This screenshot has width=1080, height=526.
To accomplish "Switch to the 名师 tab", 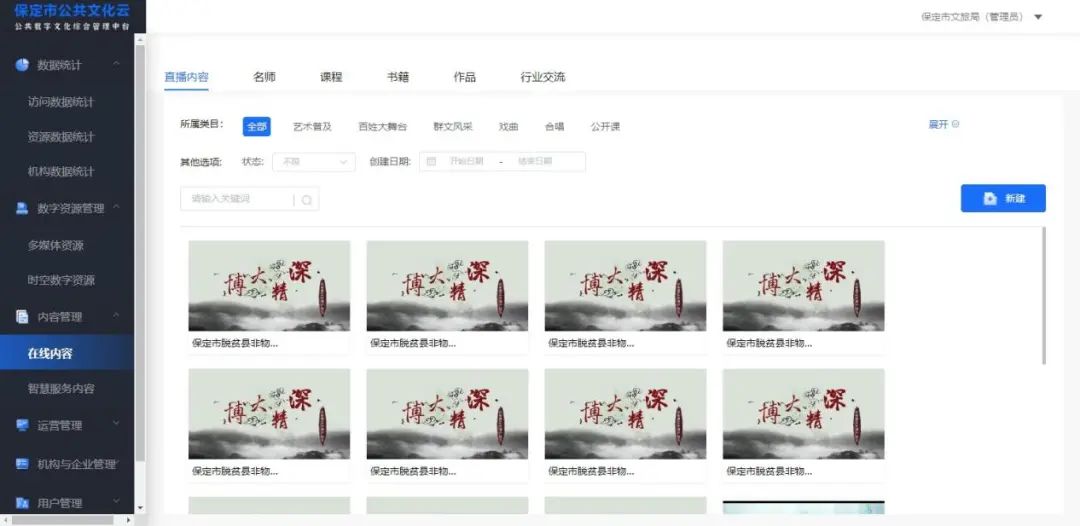I will [x=264, y=77].
